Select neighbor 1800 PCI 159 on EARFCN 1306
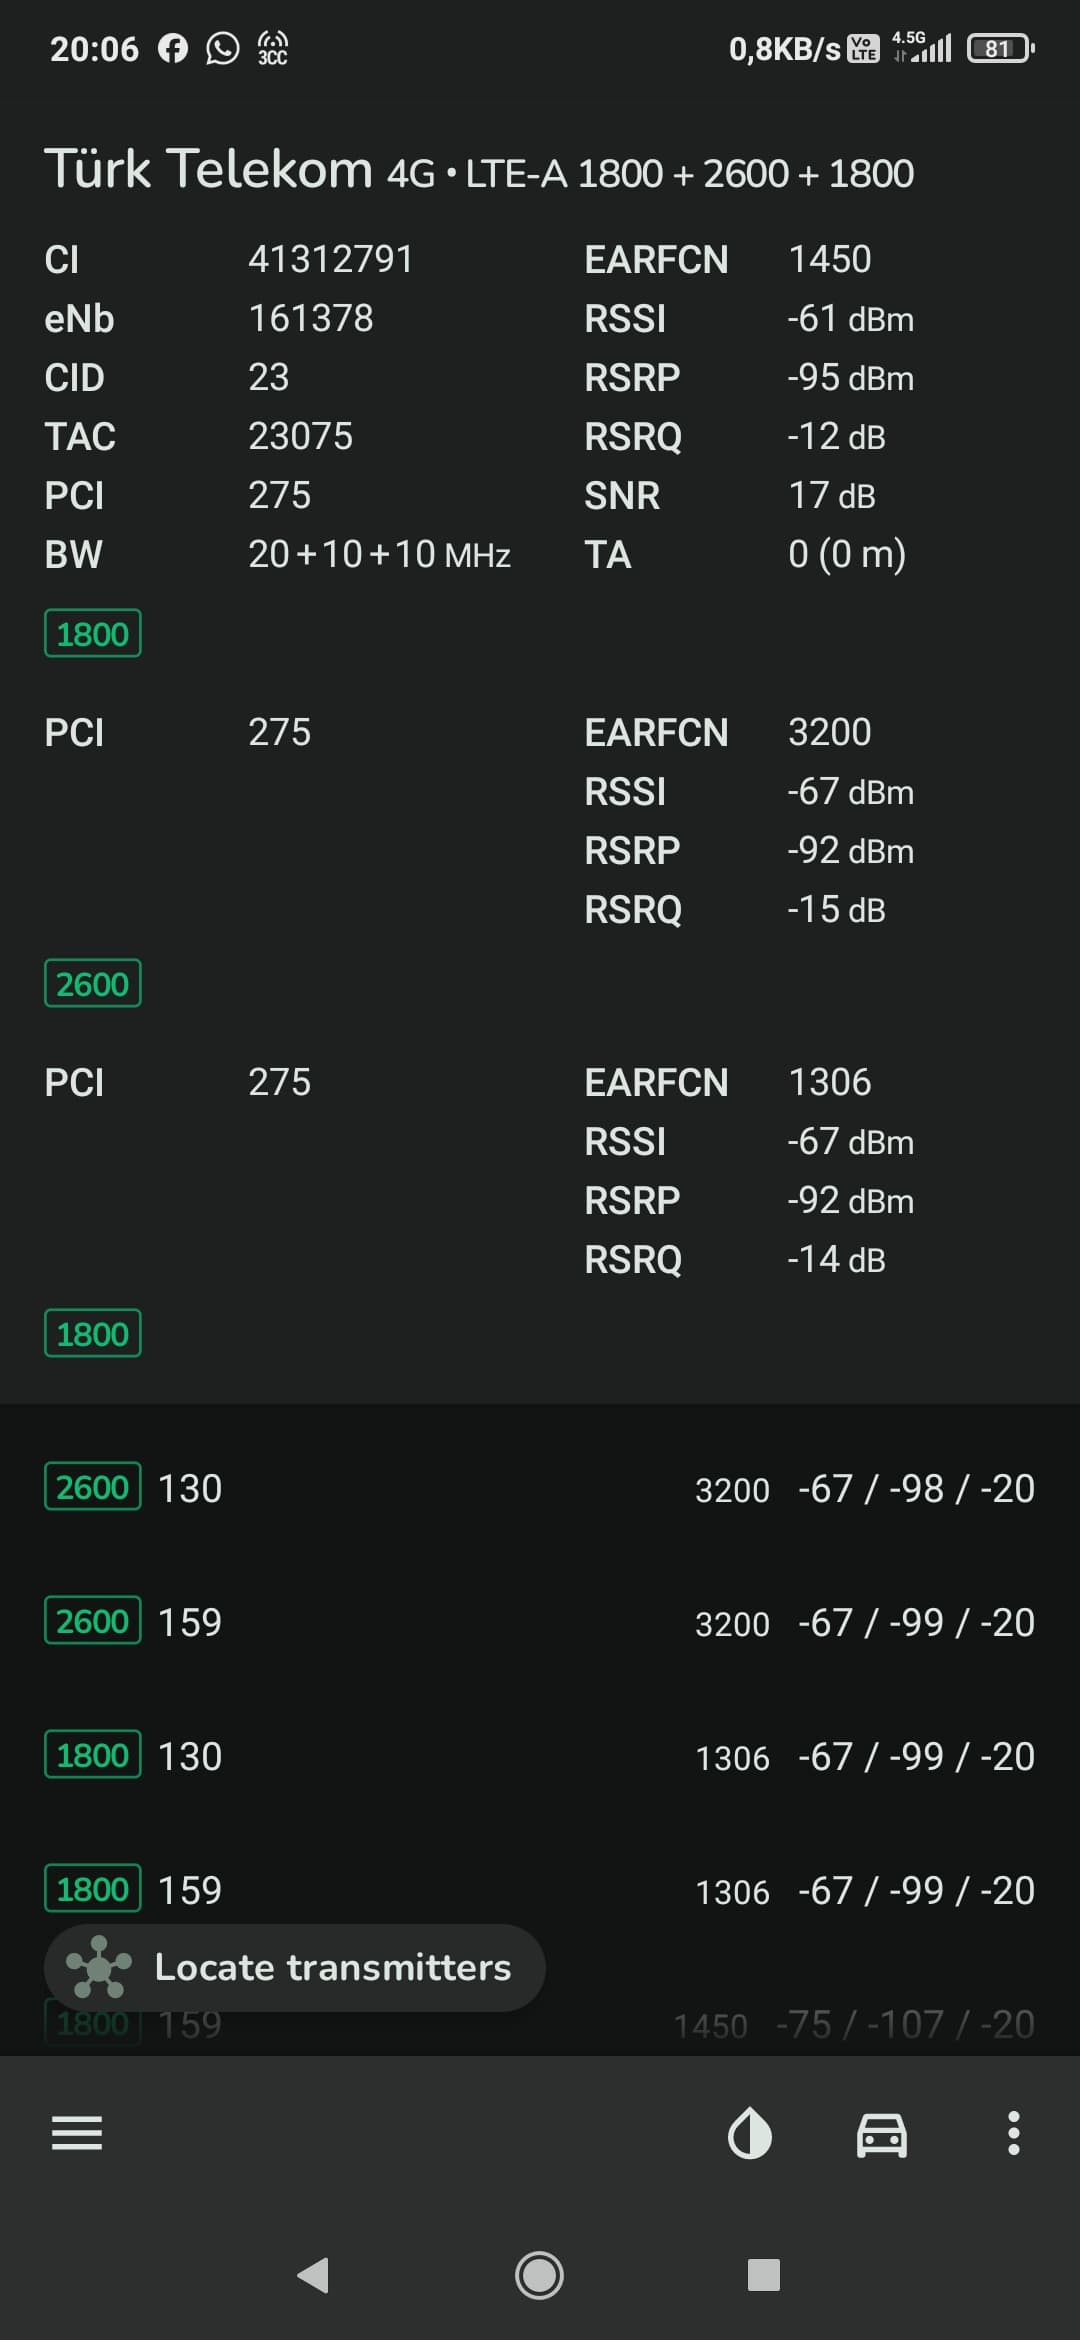 coord(540,1890)
